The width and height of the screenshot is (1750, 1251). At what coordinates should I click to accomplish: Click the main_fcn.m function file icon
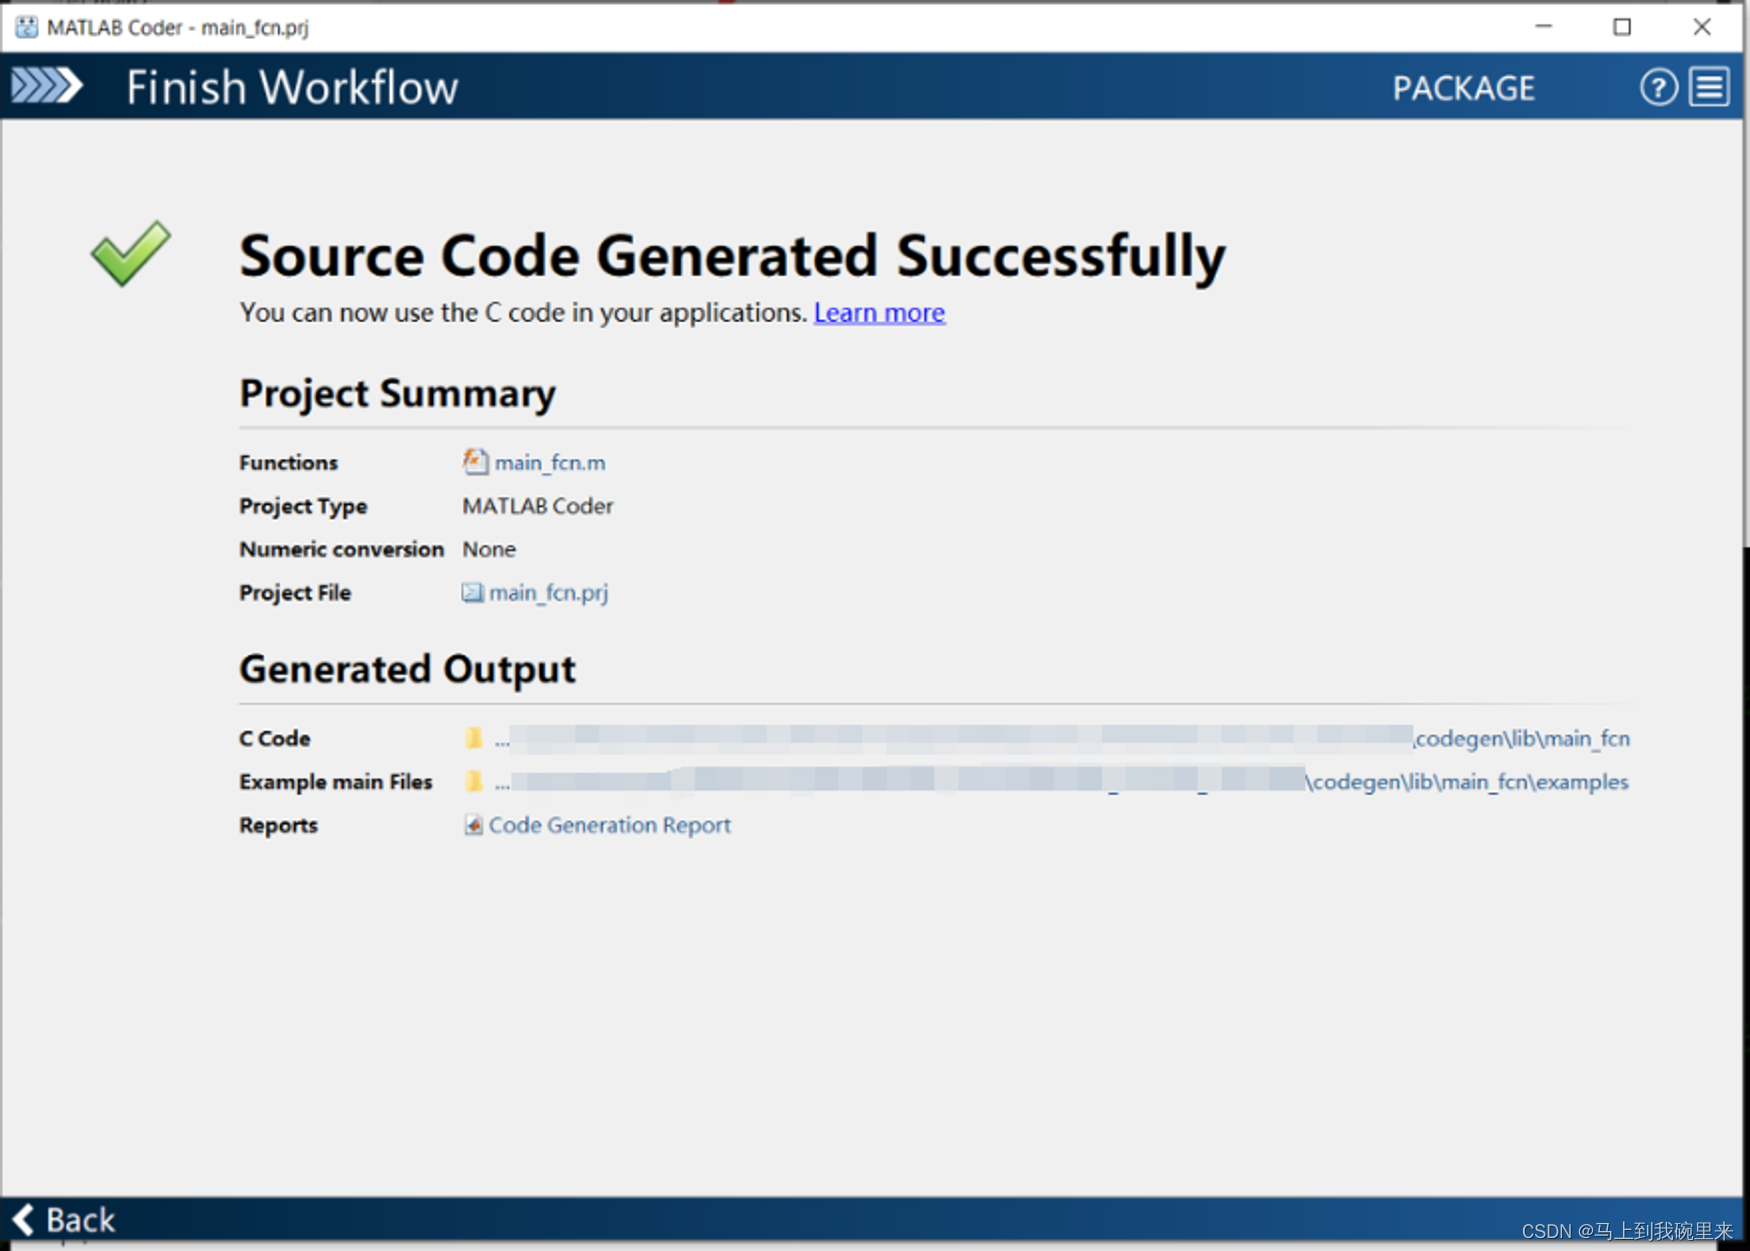click(x=475, y=462)
